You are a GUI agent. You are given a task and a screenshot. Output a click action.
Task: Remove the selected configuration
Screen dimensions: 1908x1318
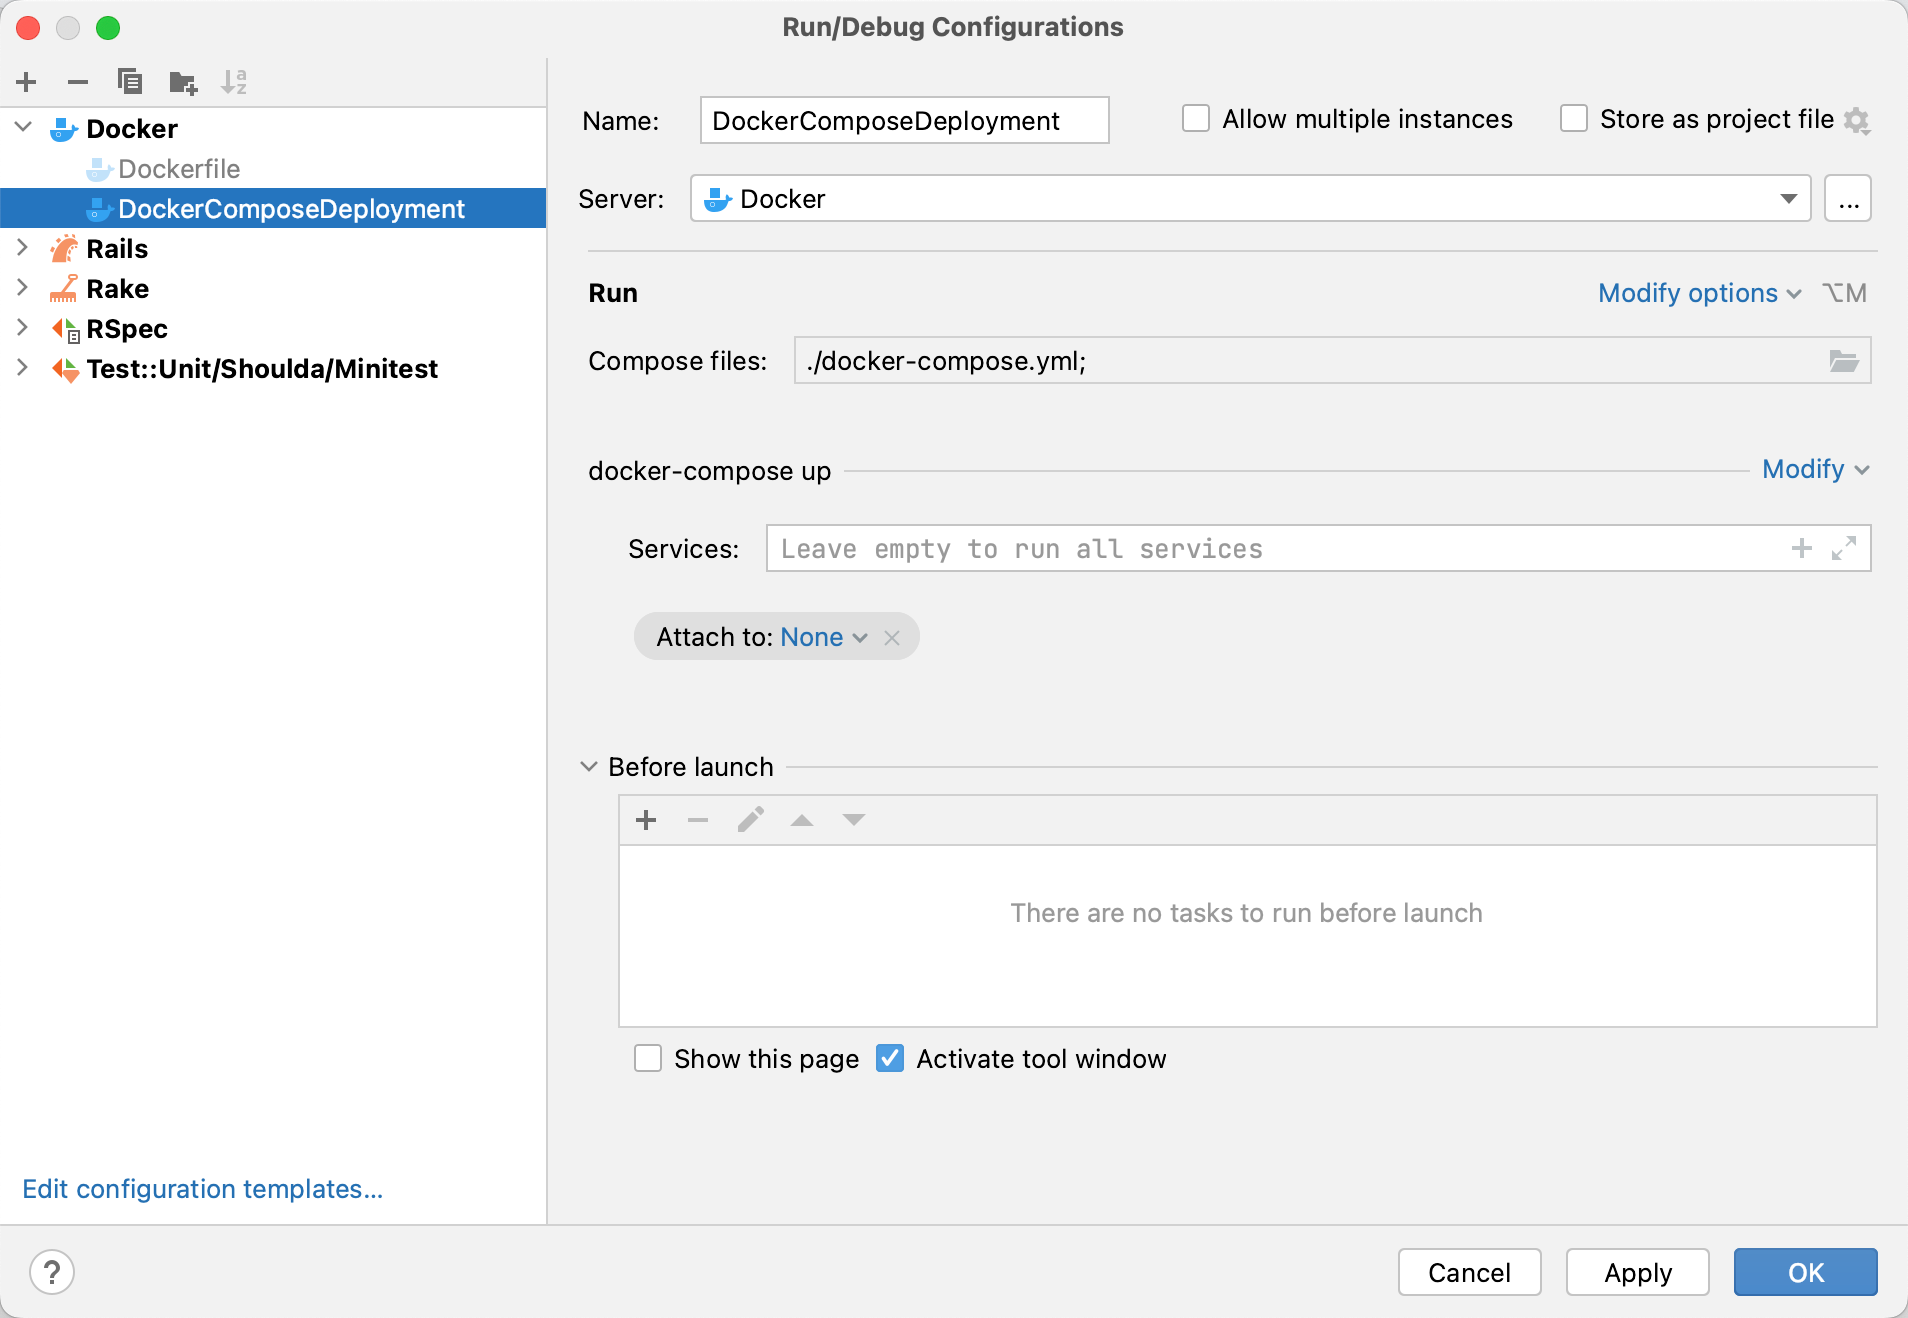(78, 82)
